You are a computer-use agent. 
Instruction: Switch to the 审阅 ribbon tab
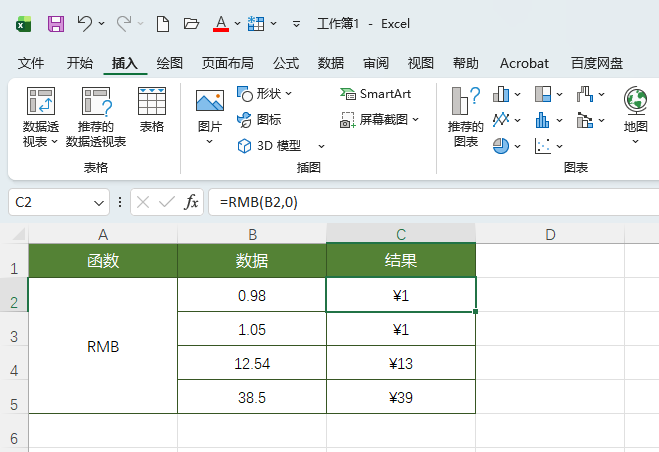[376, 63]
